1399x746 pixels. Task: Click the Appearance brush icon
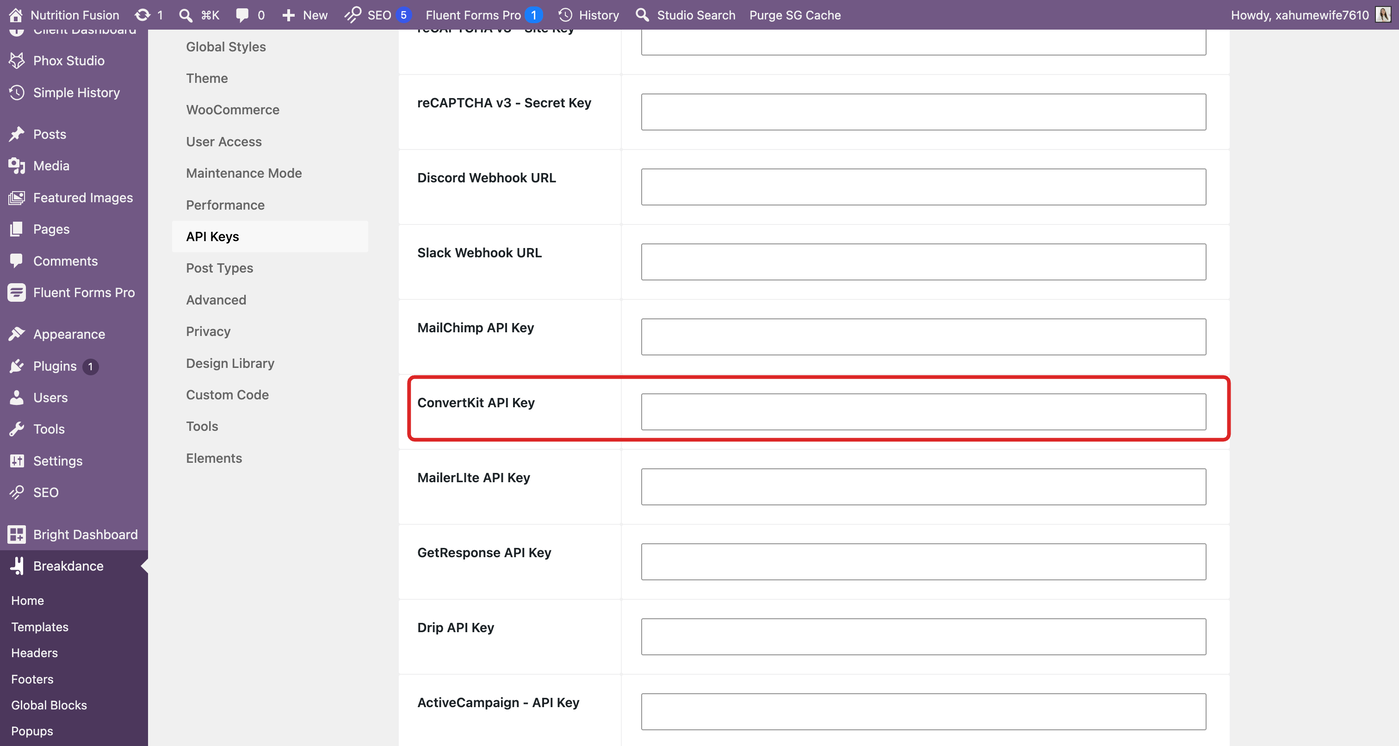tap(16, 334)
